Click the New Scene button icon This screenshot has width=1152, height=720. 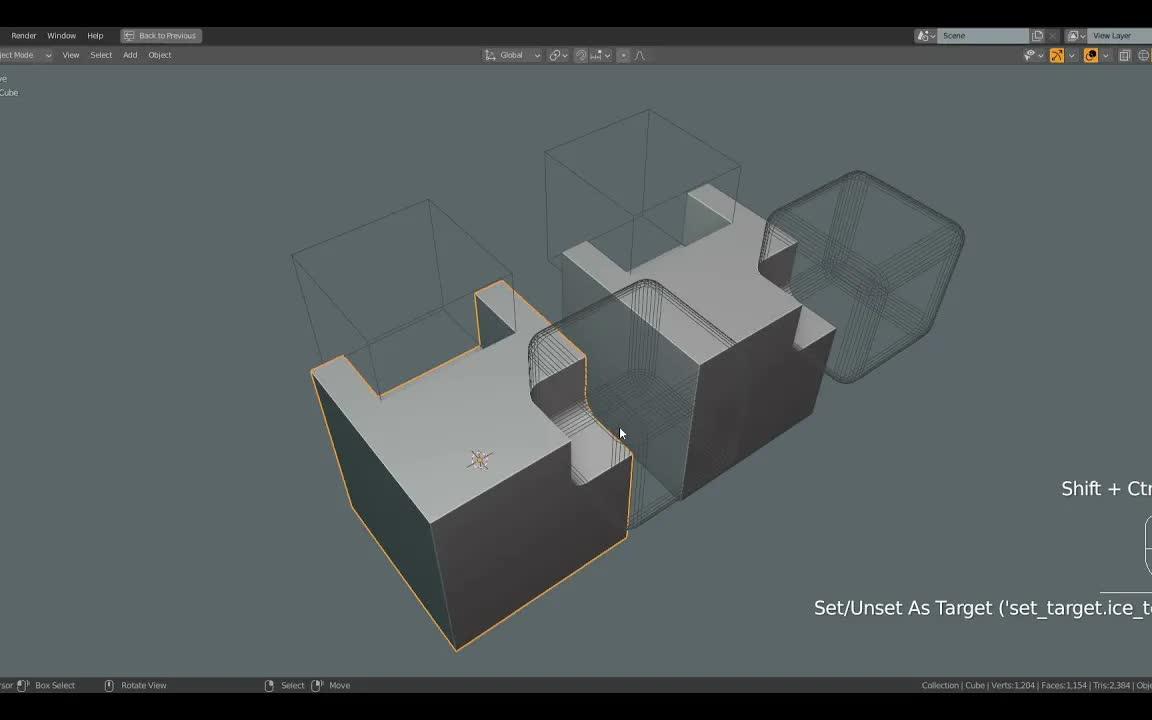click(1038, 35)
